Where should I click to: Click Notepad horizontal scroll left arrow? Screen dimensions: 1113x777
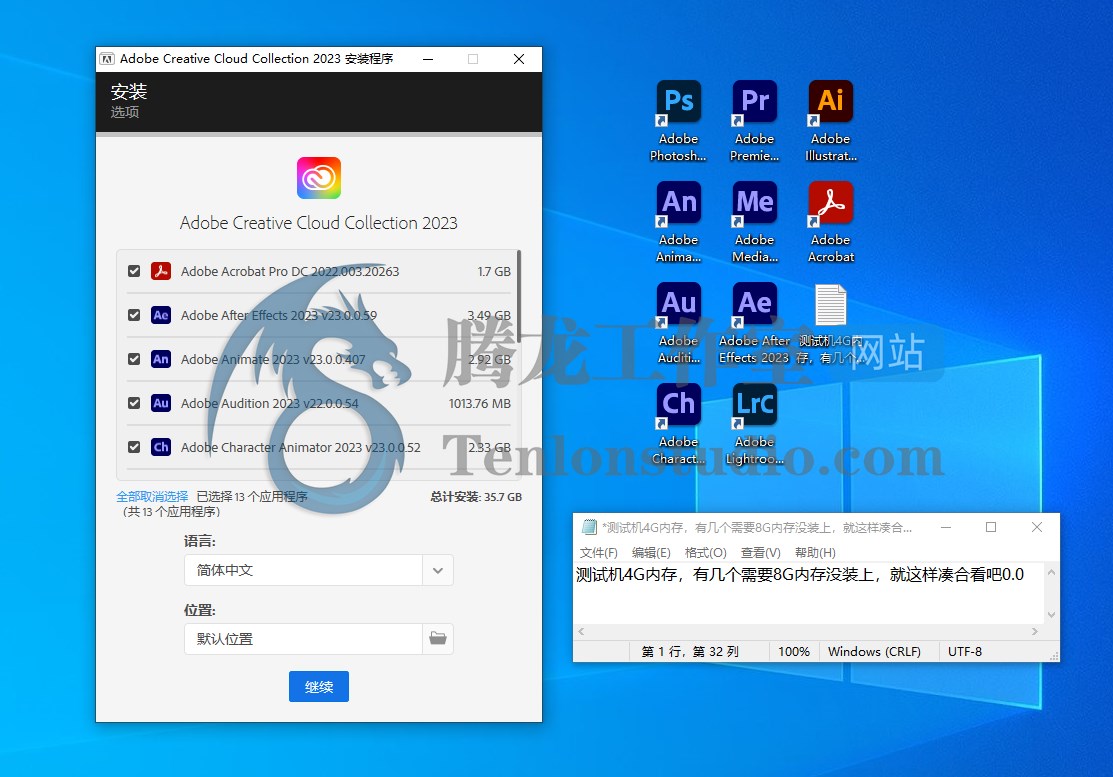pyautogui.click(x=581, y=632)
